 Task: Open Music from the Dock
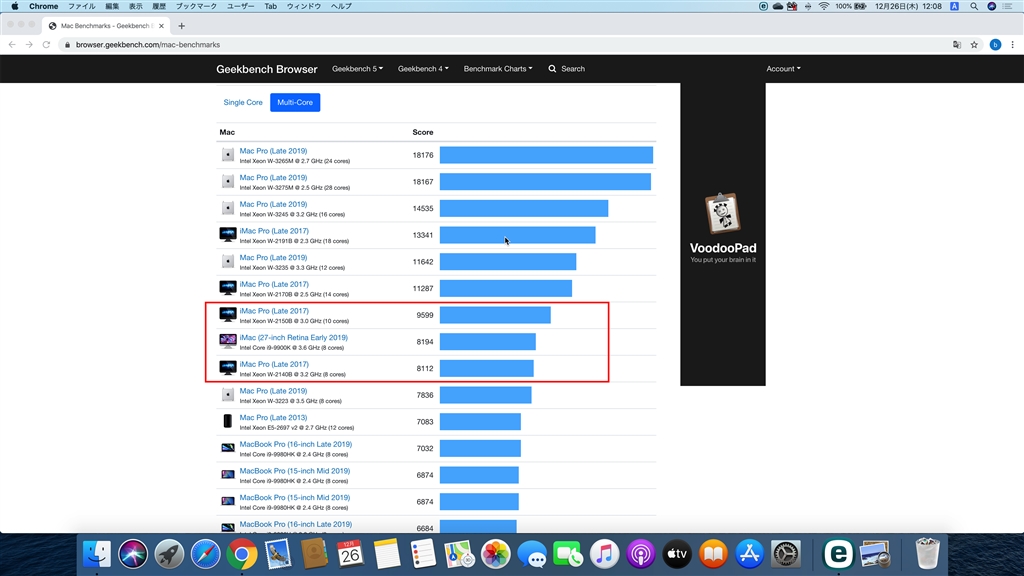pyautogui.click(x=604, y=554)
